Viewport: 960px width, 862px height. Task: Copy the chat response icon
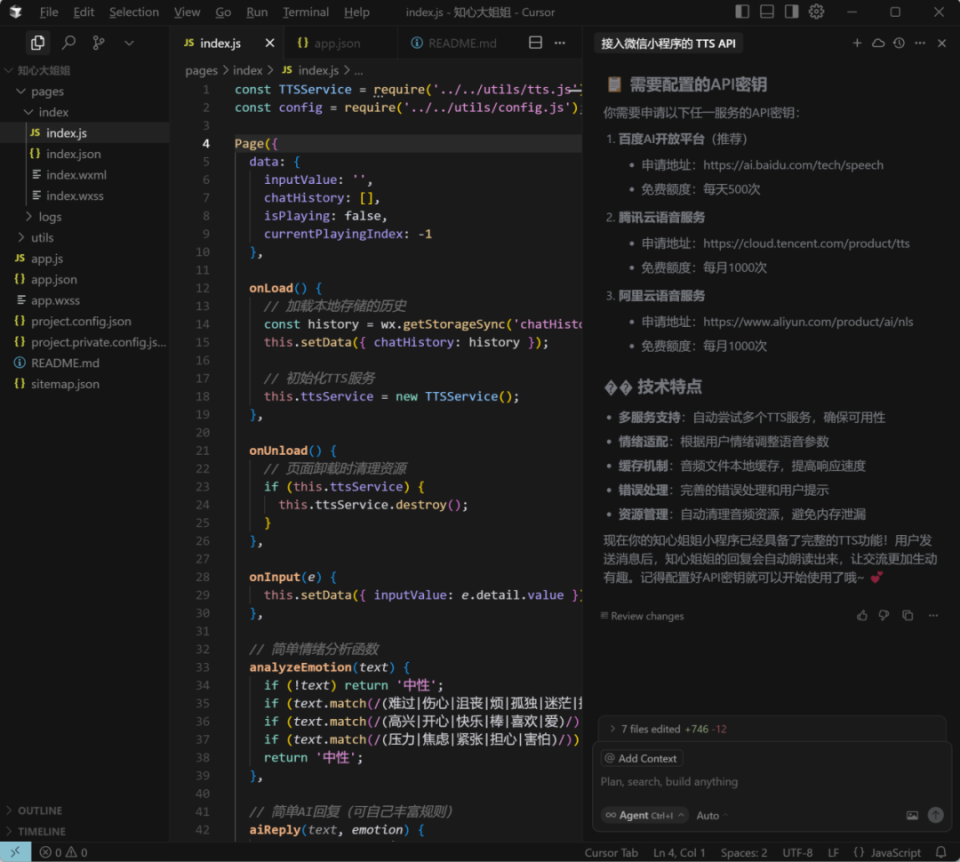click(907, 615)
